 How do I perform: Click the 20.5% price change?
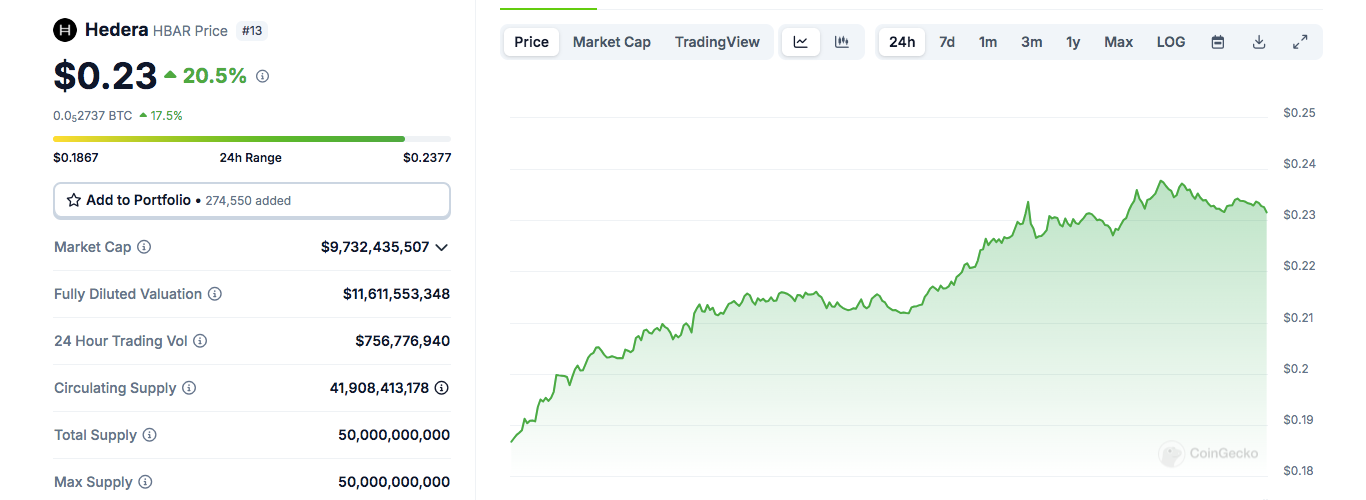click(206, 76)
